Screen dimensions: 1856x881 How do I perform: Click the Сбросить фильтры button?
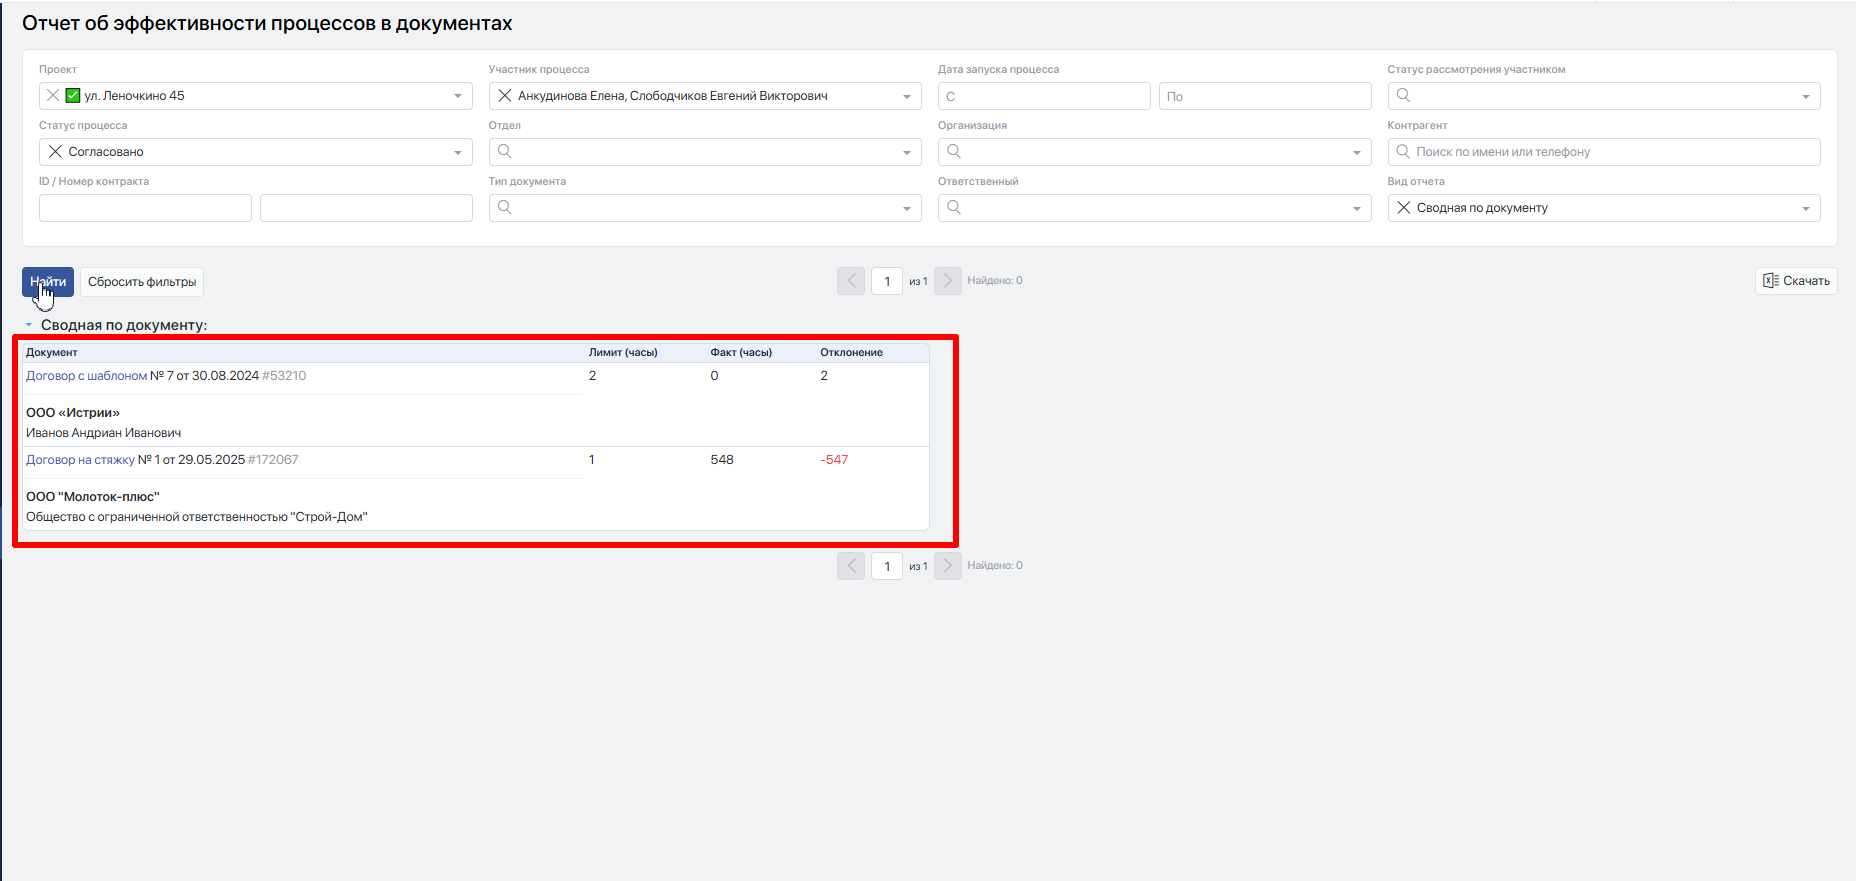coord(142,282)
